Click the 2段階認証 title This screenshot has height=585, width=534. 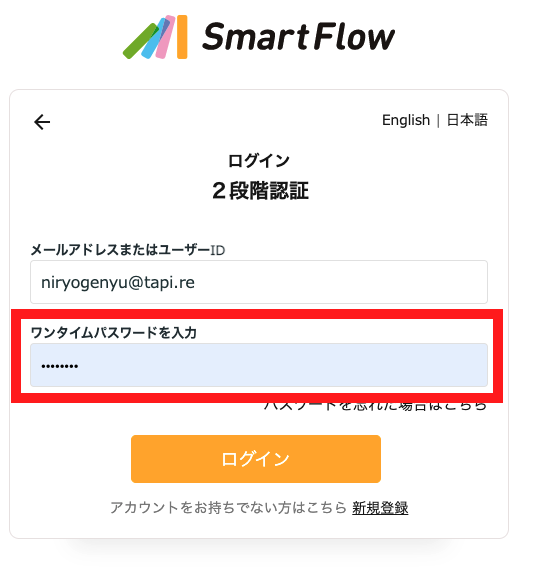pos(260,191)
